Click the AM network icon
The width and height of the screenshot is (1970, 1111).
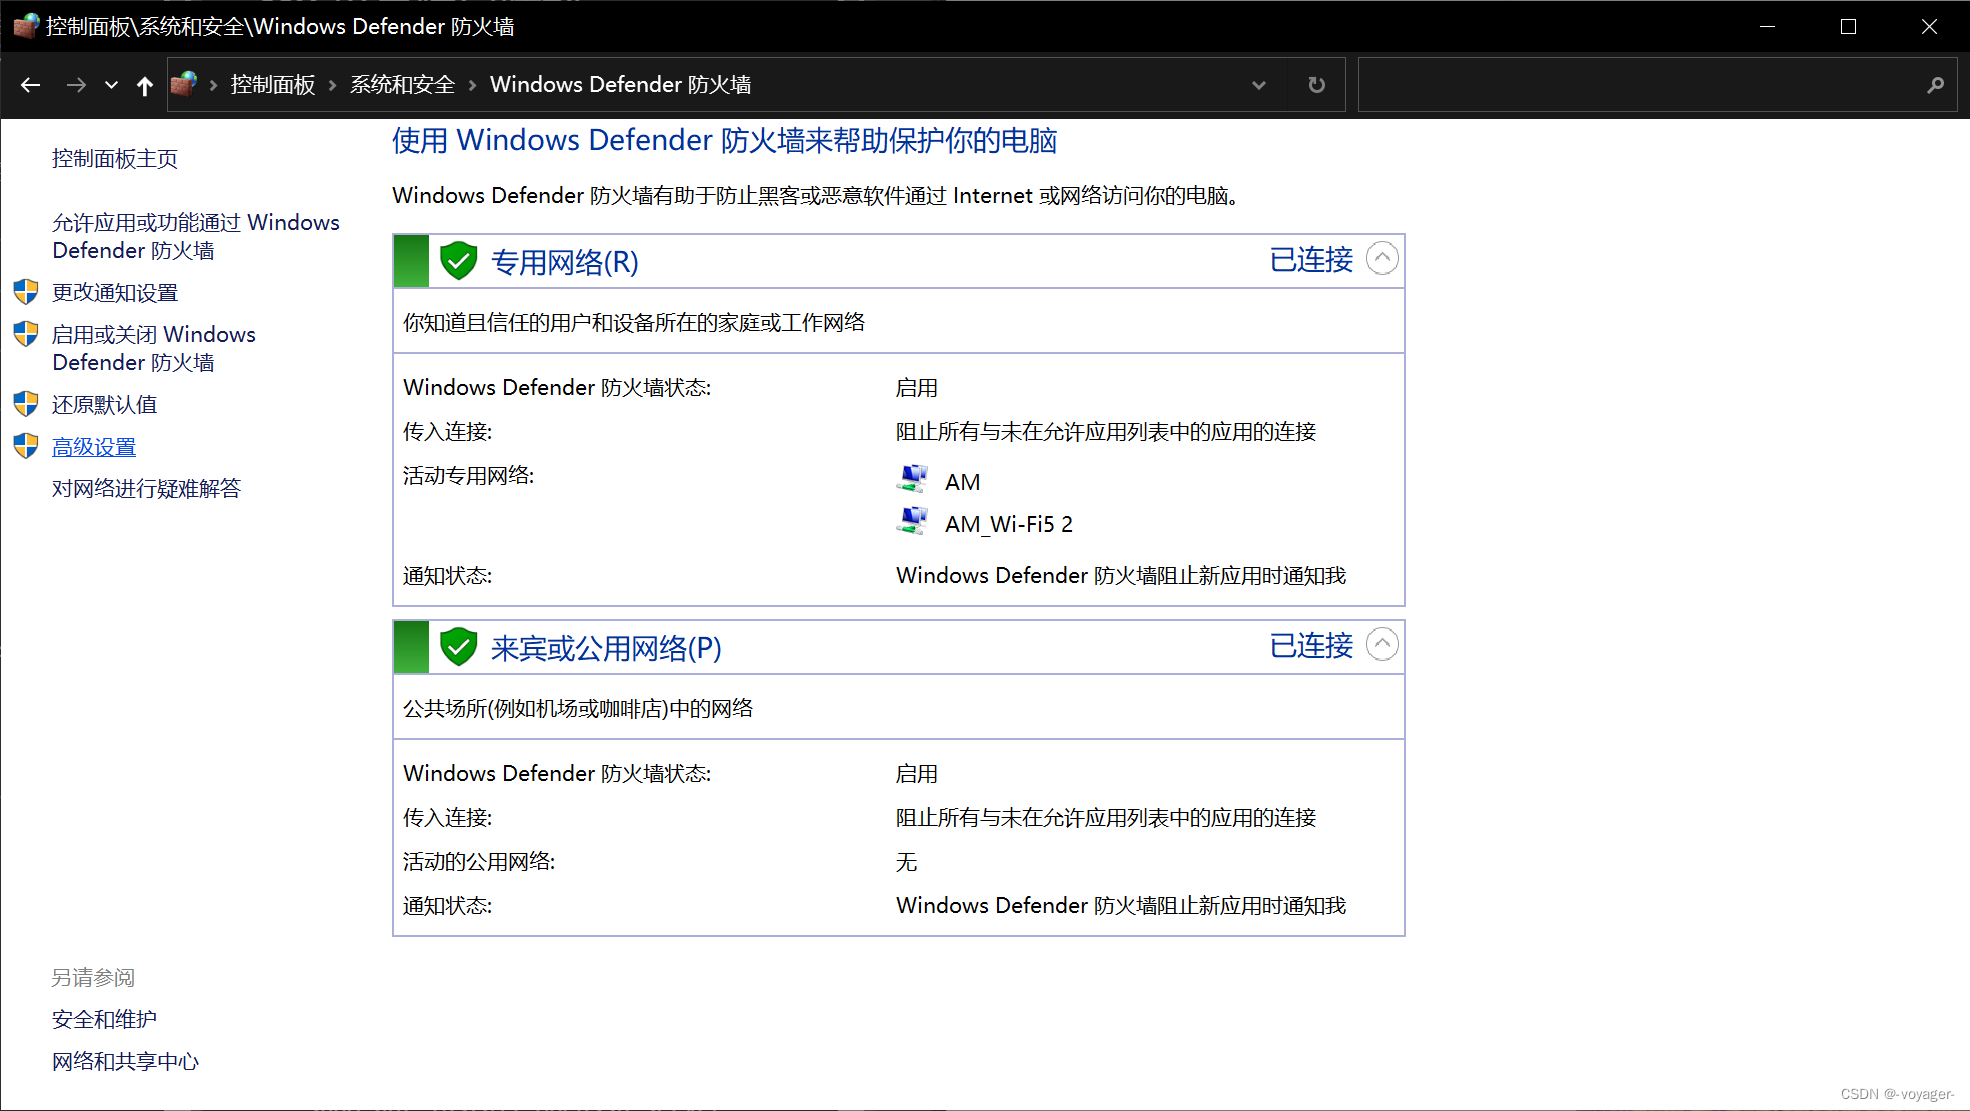[912, 478]
